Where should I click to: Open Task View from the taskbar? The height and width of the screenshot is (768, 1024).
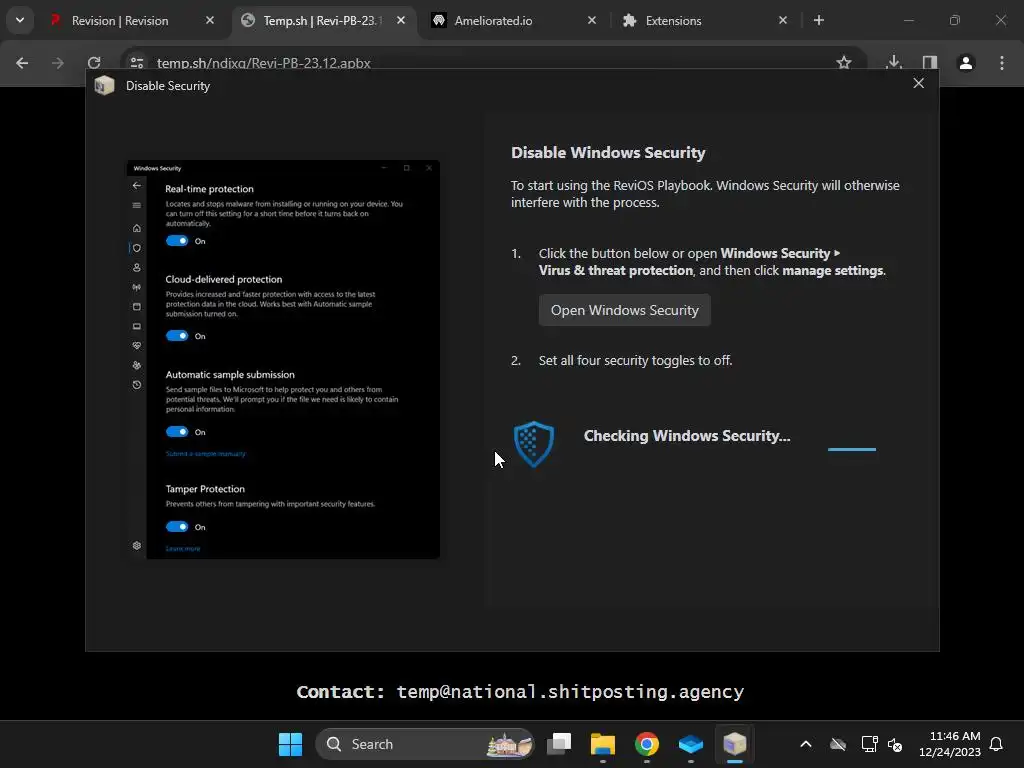click(559, 744)
